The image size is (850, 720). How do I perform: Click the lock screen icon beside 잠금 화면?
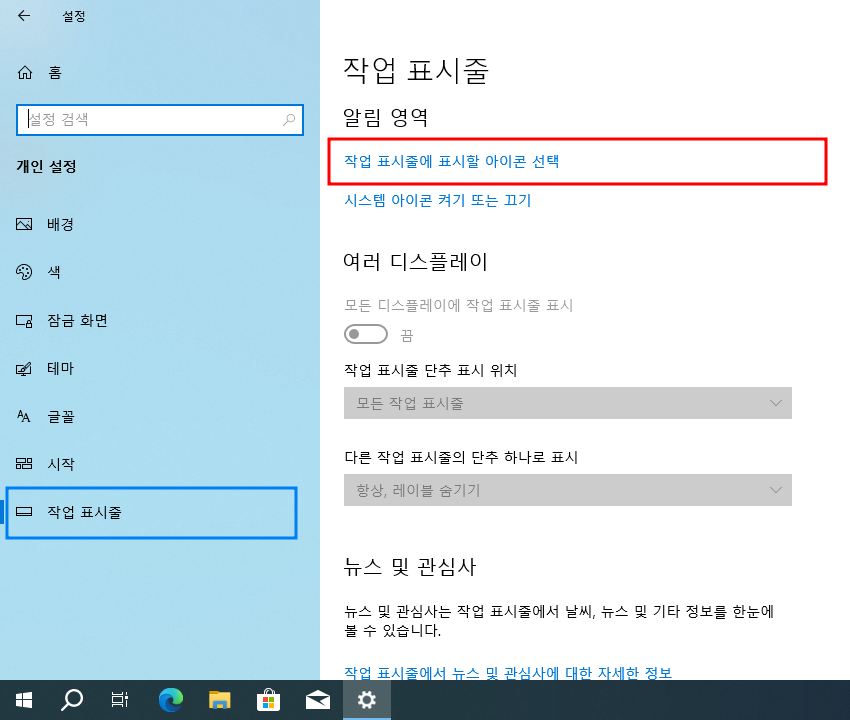(x=24, y=321)
